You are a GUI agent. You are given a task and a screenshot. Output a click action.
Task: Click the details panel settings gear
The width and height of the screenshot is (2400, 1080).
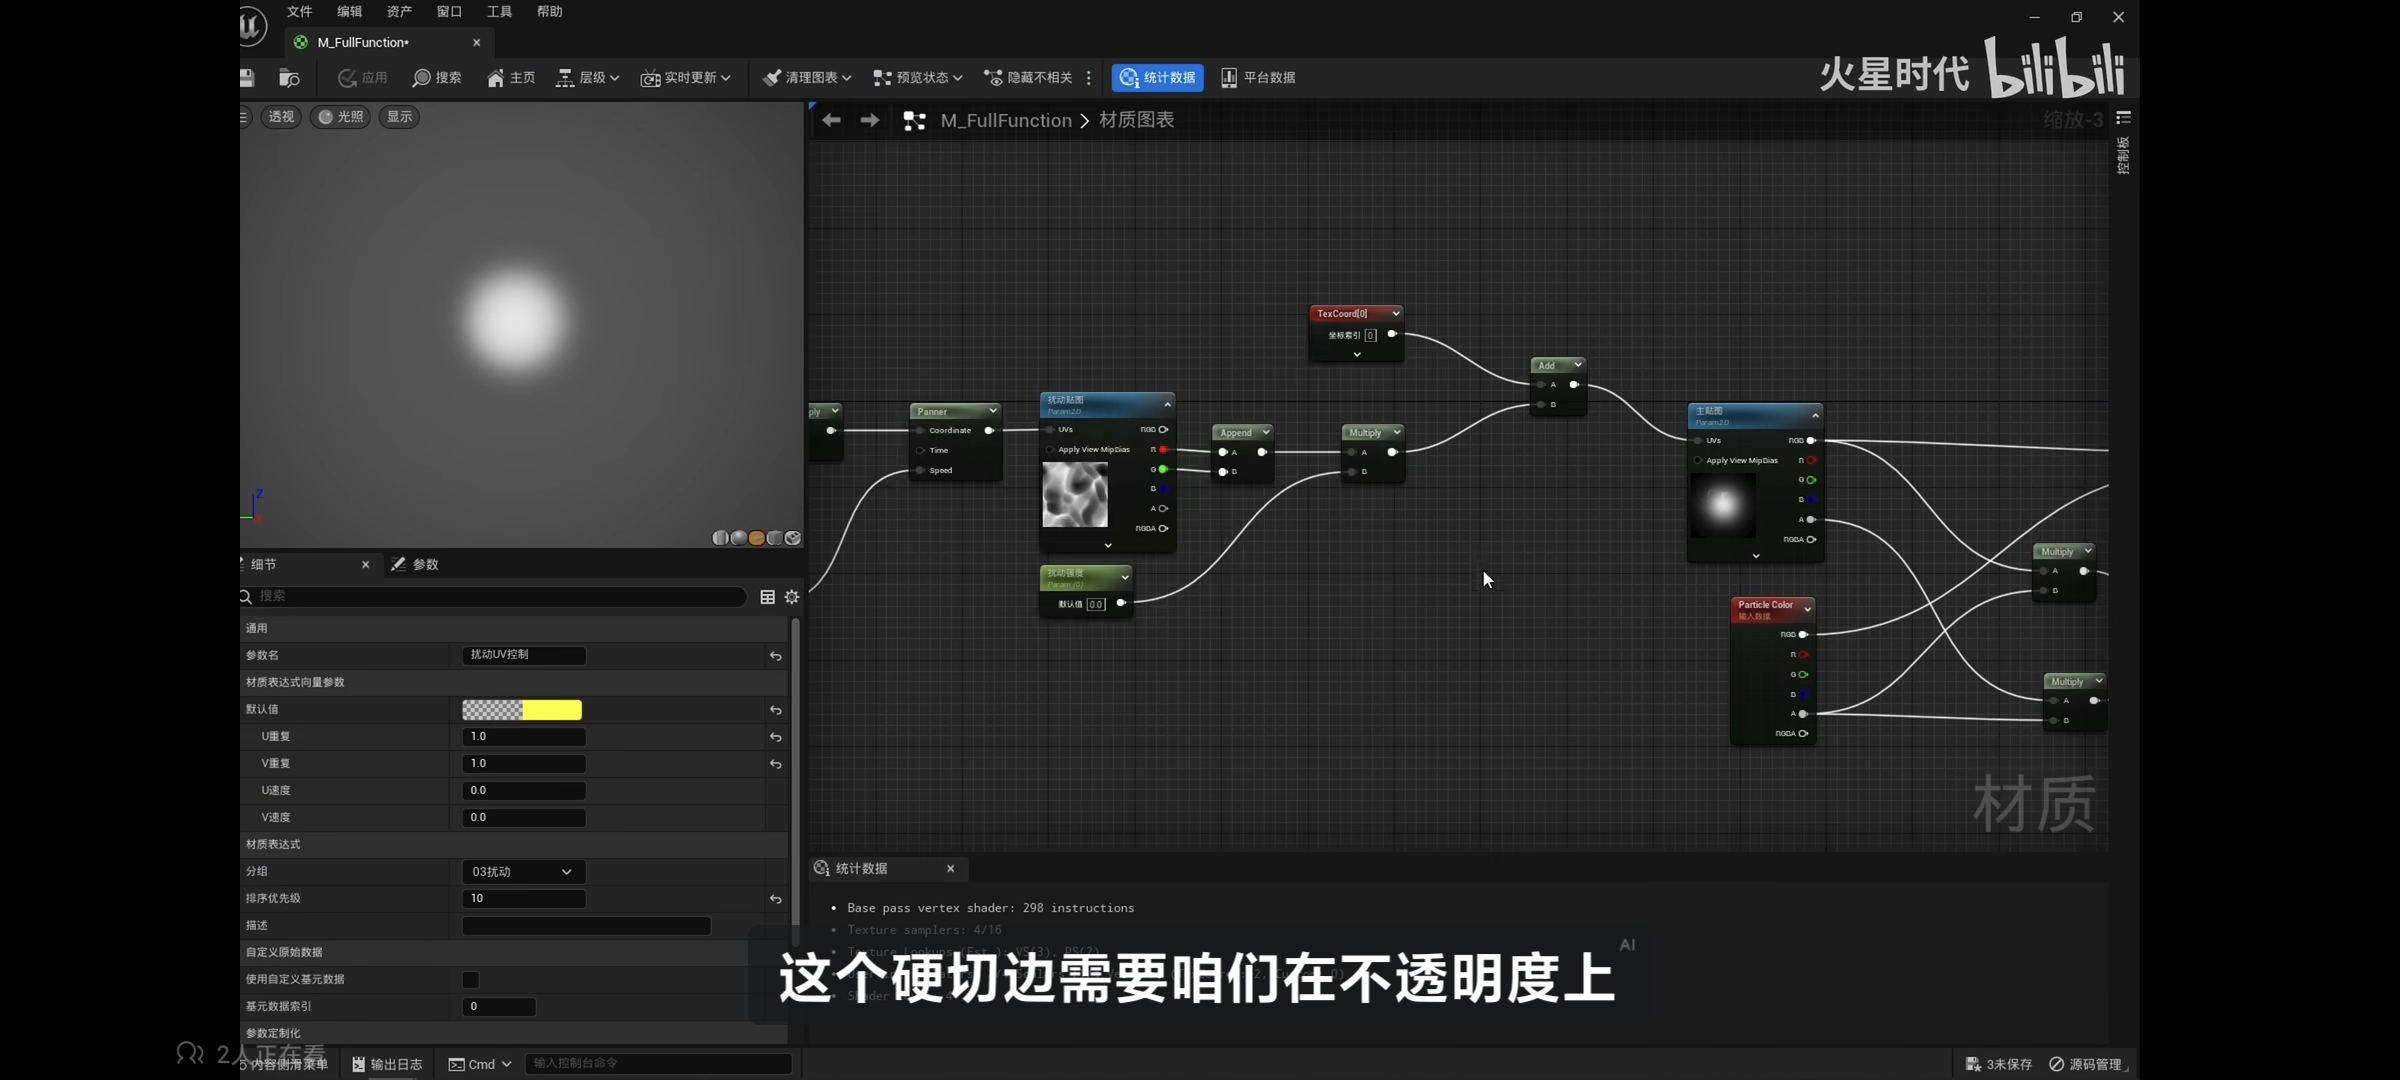pos(792,597)
